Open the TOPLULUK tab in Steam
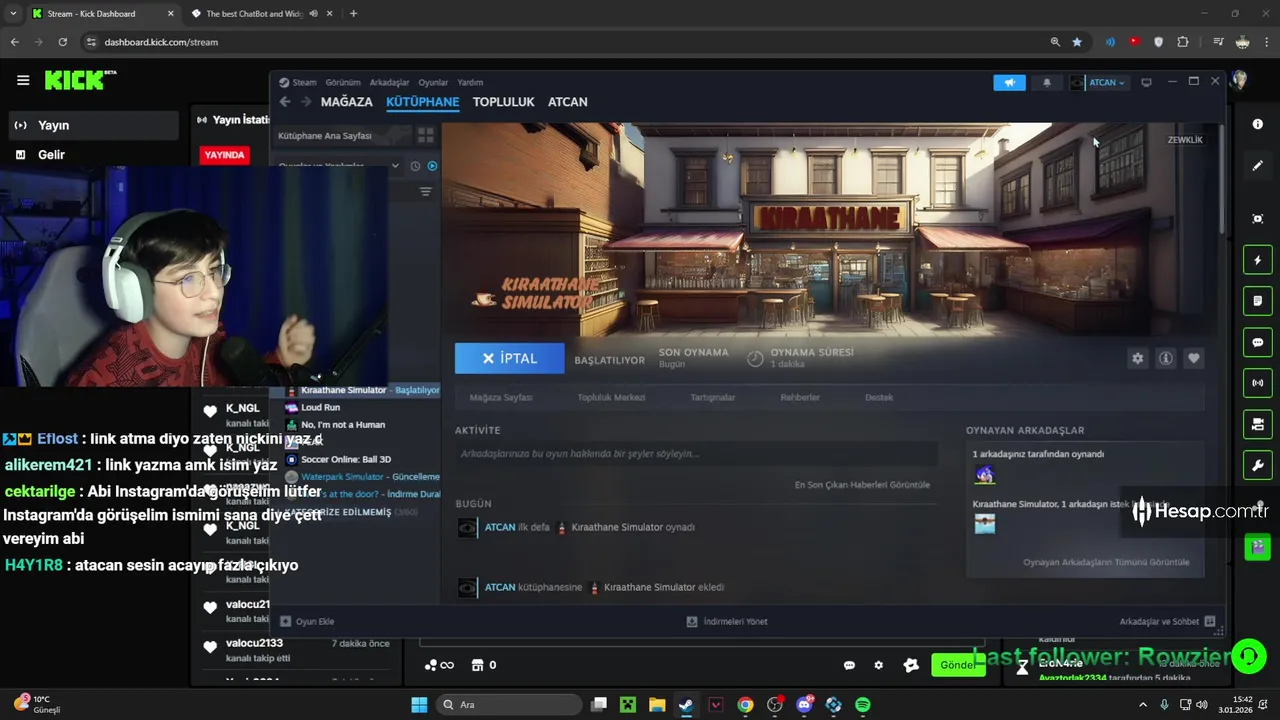 tap(503, 102)
